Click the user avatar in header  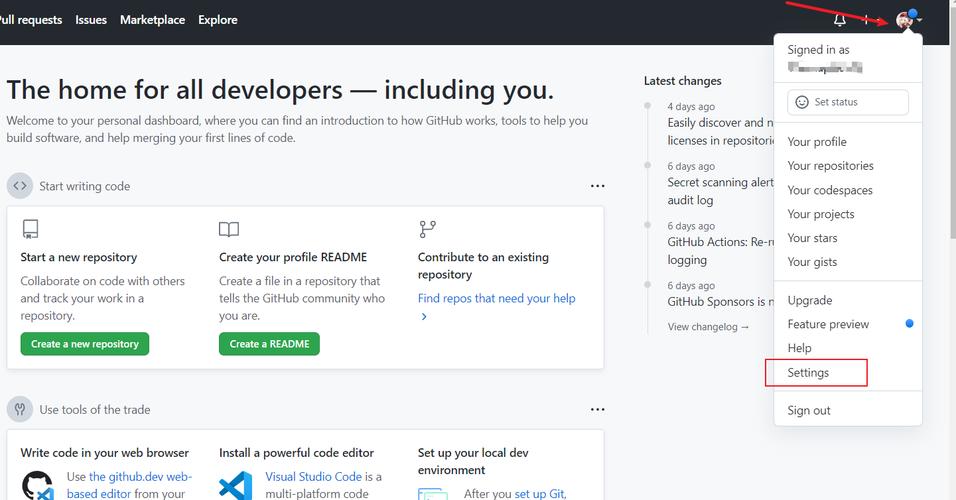click(x=904, y=20)
